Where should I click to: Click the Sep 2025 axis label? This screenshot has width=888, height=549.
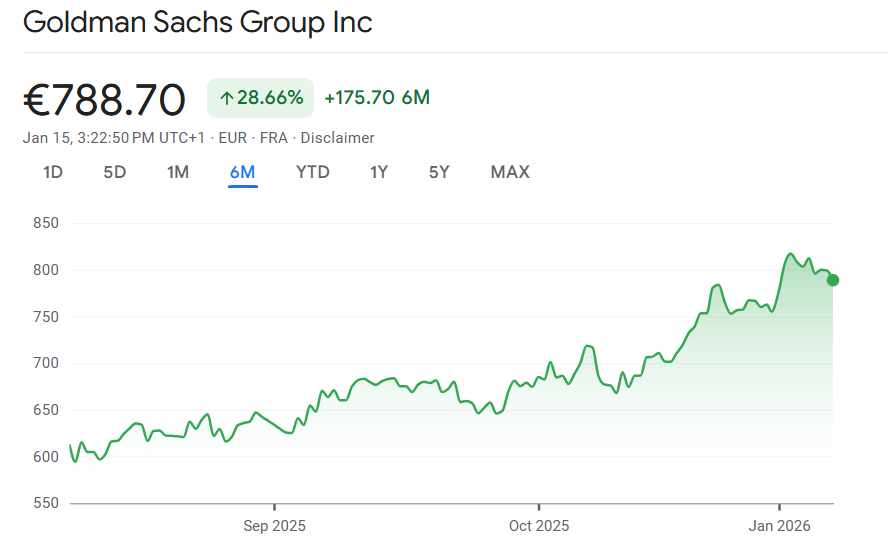(x=274, y=525)
